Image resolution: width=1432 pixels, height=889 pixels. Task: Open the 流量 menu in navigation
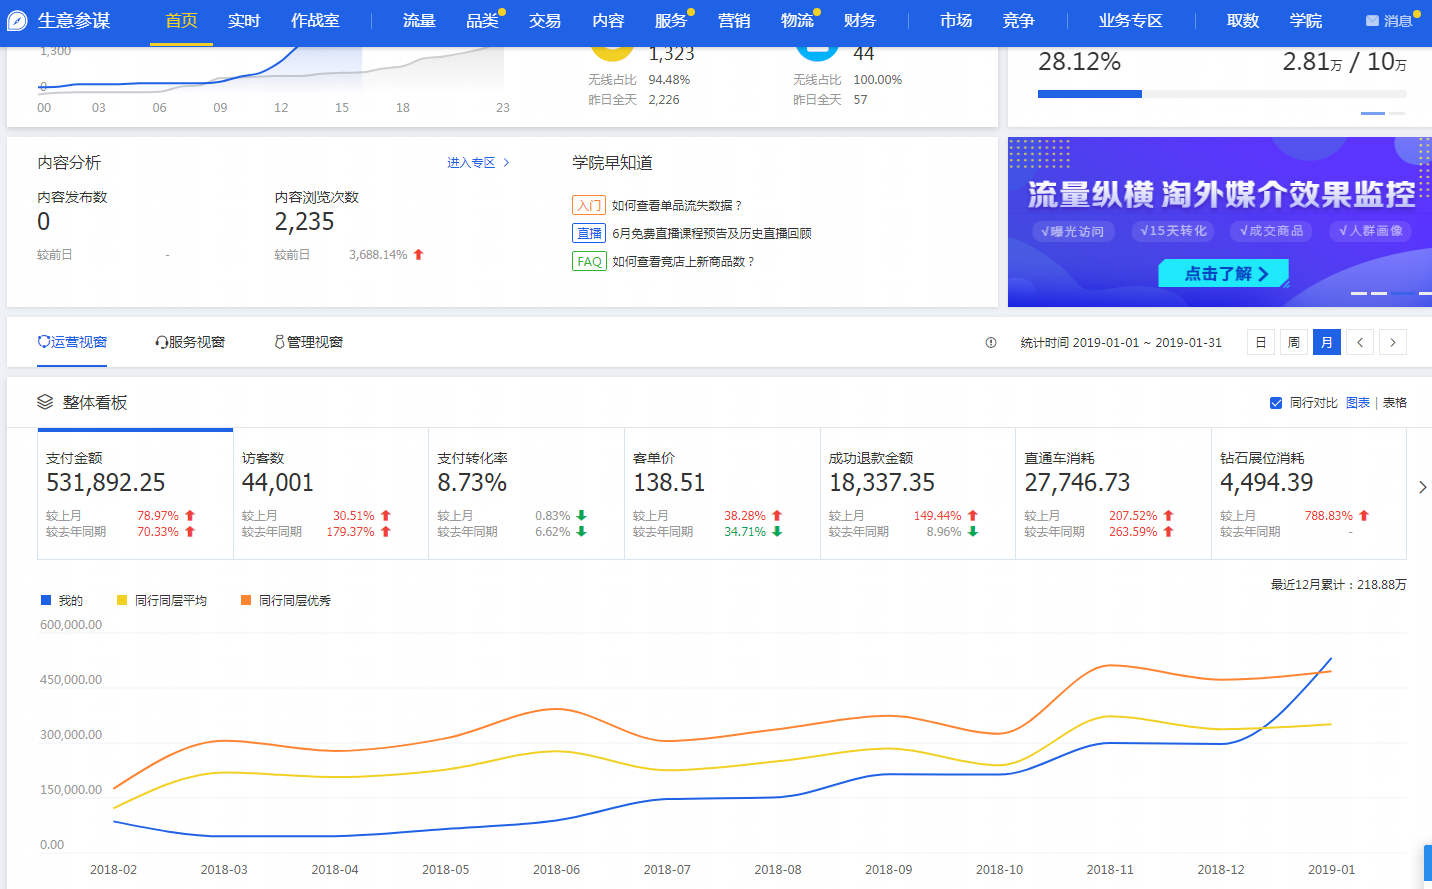pyautogui.click(x=419, y=21)
